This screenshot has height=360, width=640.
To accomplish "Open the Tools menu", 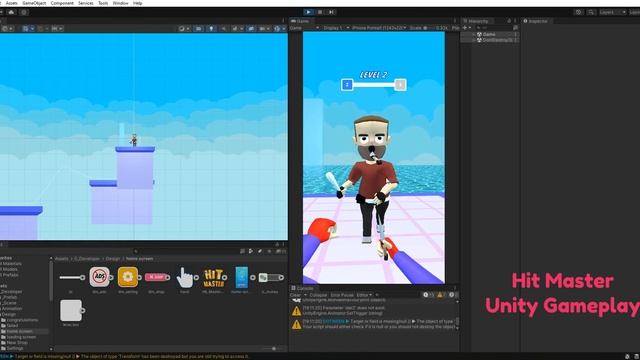I will coord(103,3).
